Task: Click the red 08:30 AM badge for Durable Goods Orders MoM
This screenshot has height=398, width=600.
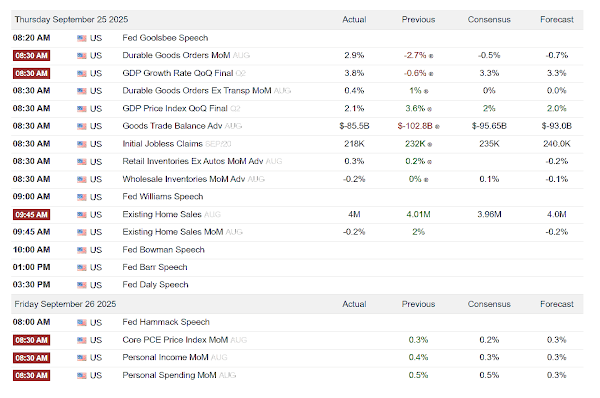Action: pos(31,55)
